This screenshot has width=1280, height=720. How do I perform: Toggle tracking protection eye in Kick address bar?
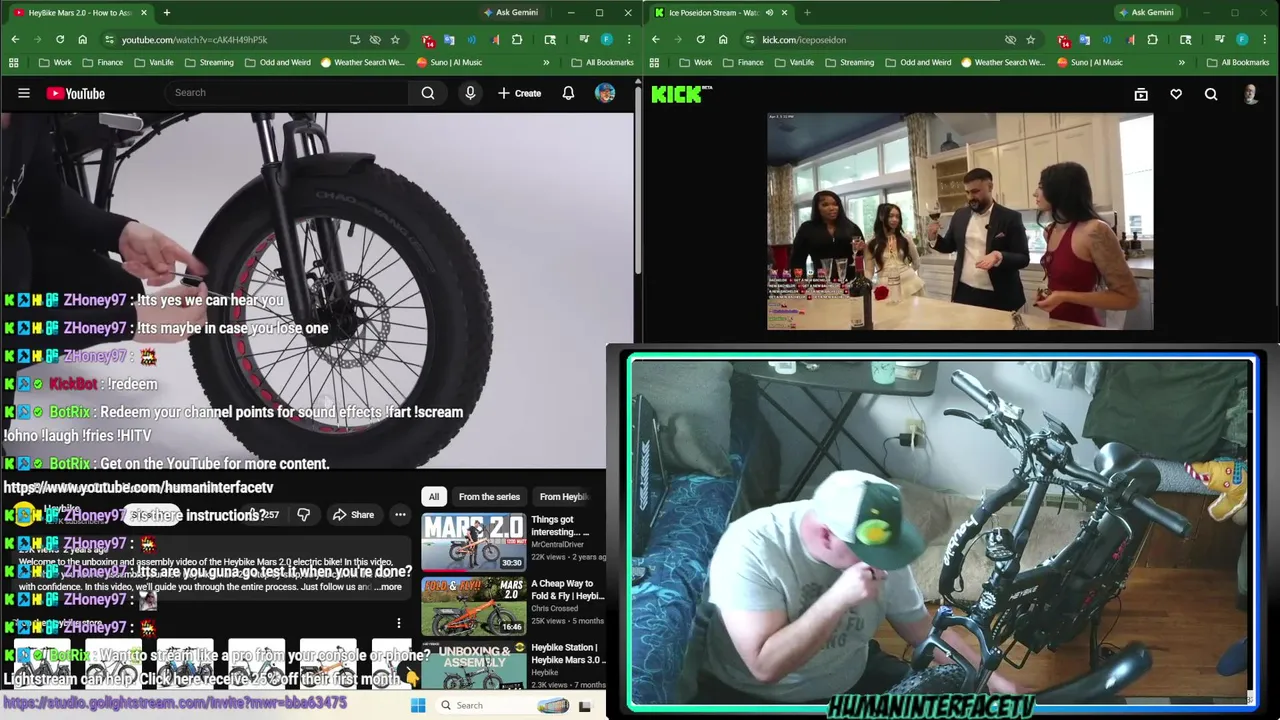tap(1010, 39)
